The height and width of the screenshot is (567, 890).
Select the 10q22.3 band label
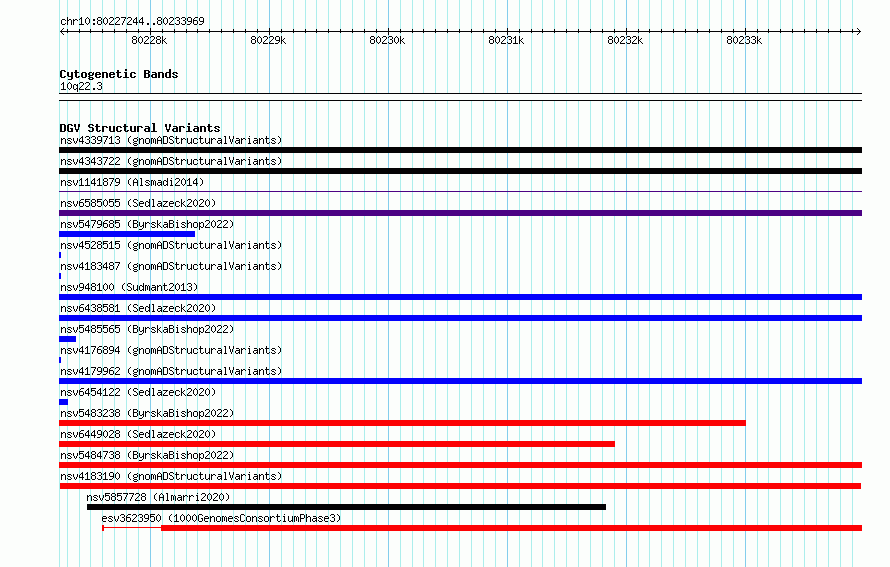(81, 86)
